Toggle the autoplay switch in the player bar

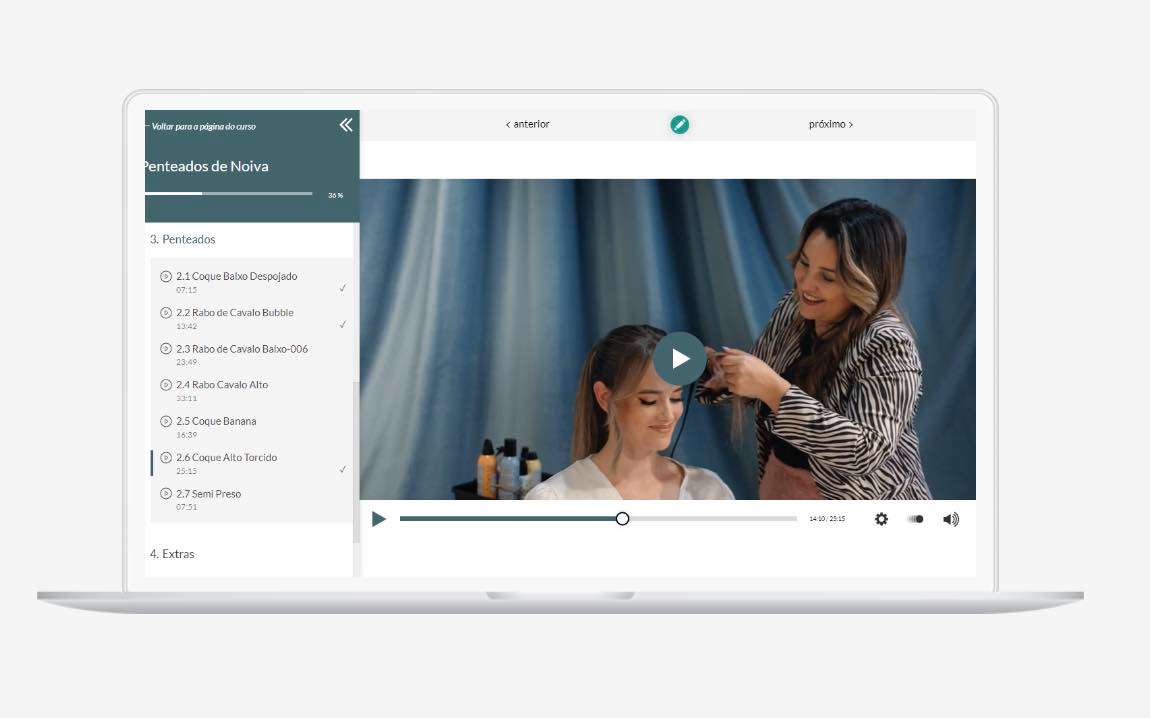(915, 519)
